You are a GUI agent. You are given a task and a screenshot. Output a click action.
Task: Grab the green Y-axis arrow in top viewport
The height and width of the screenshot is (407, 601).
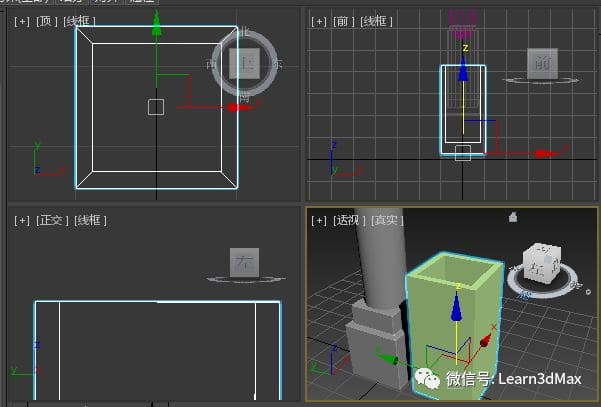point(156,25)
